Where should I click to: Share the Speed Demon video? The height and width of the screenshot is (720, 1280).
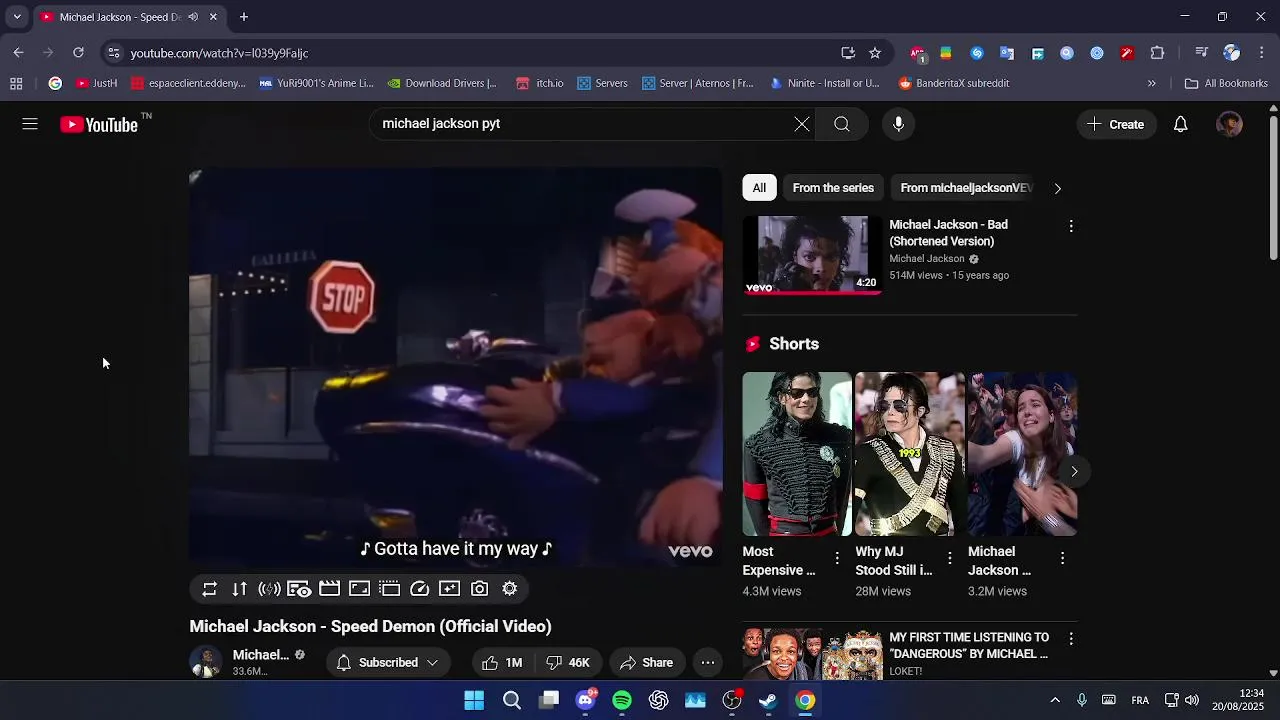[646, 663]
